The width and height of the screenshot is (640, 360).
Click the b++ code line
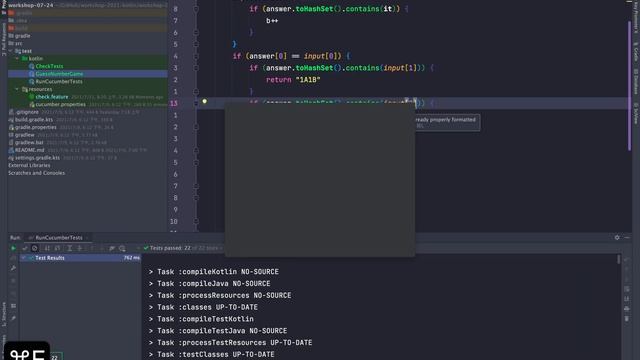tap(272, 21)
